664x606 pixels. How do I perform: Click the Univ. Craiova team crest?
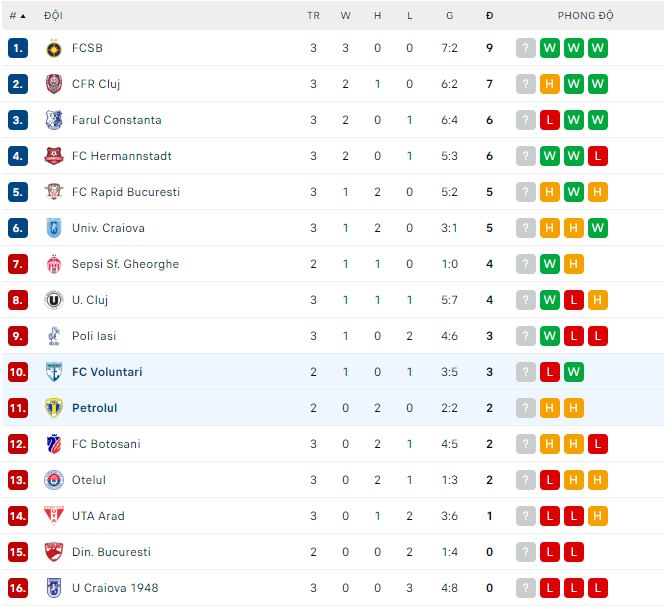[x=54, y=228]
